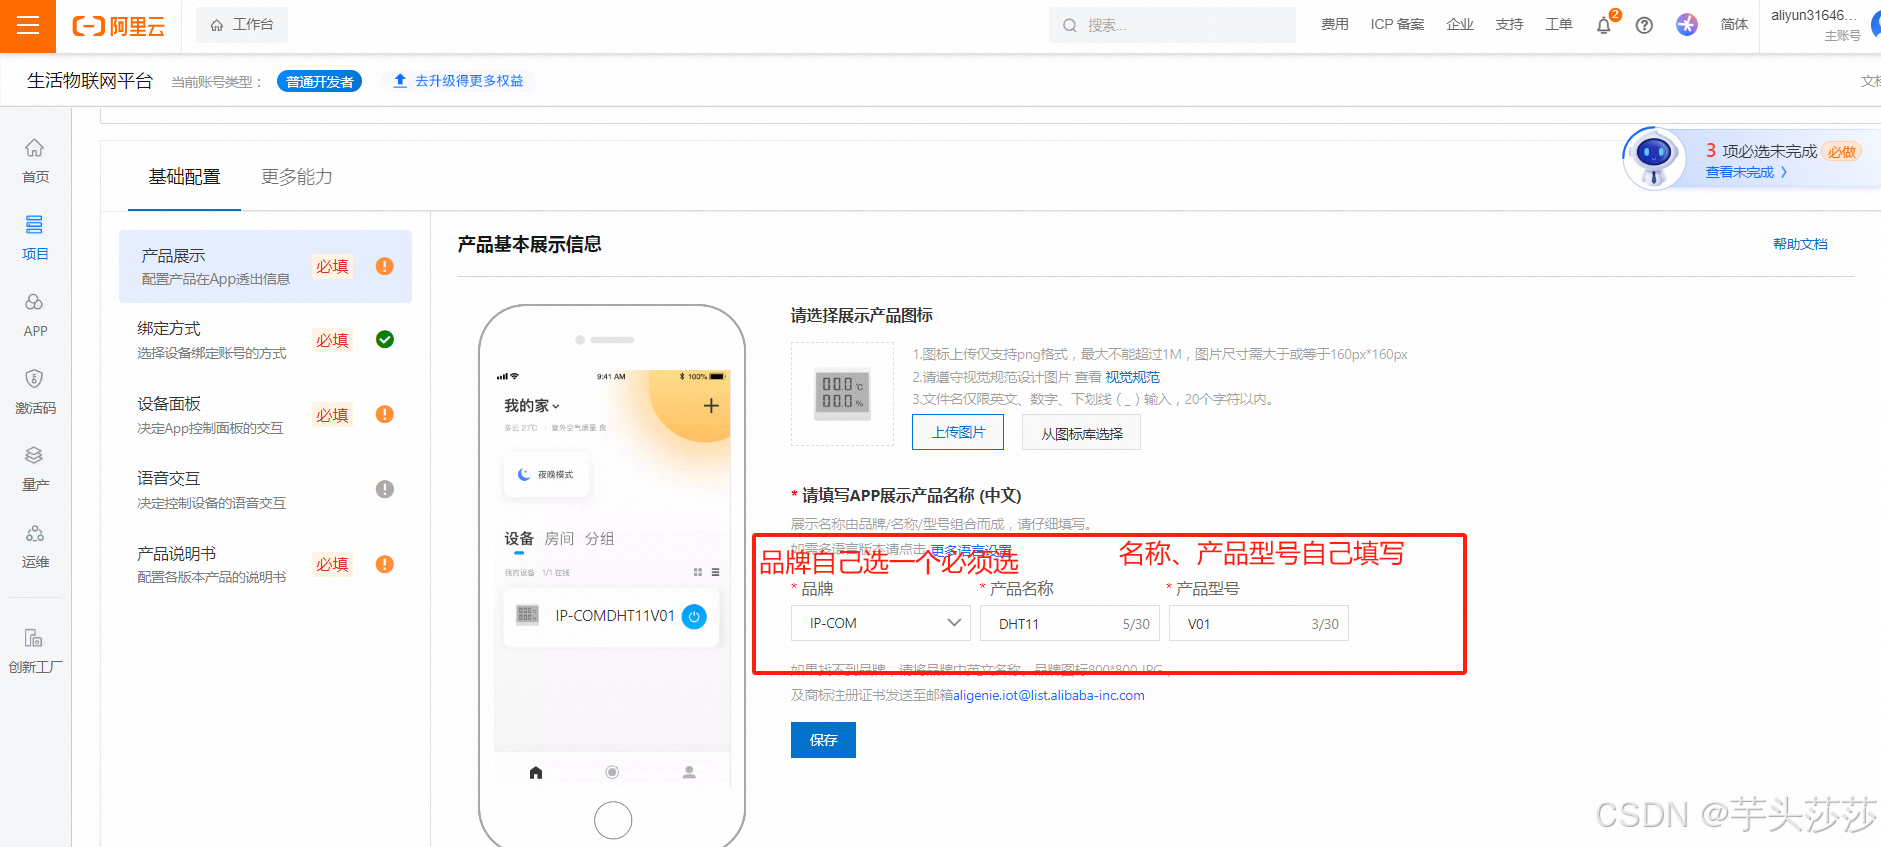The width and height of the screenshot is (1881, 847).
Task: Open 创新工厂 in left sidebar
Action: [x=35, y=651]
